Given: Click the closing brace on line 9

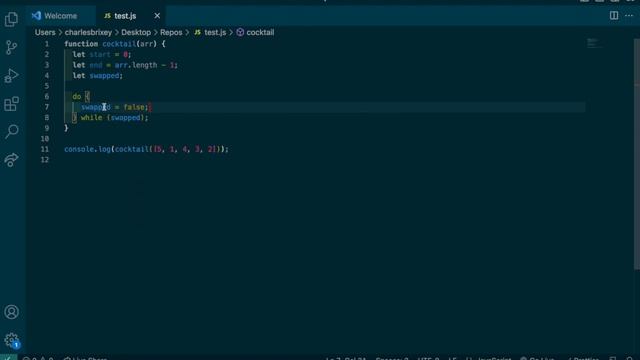Looking at the screenshot, I should pos(66,128).
